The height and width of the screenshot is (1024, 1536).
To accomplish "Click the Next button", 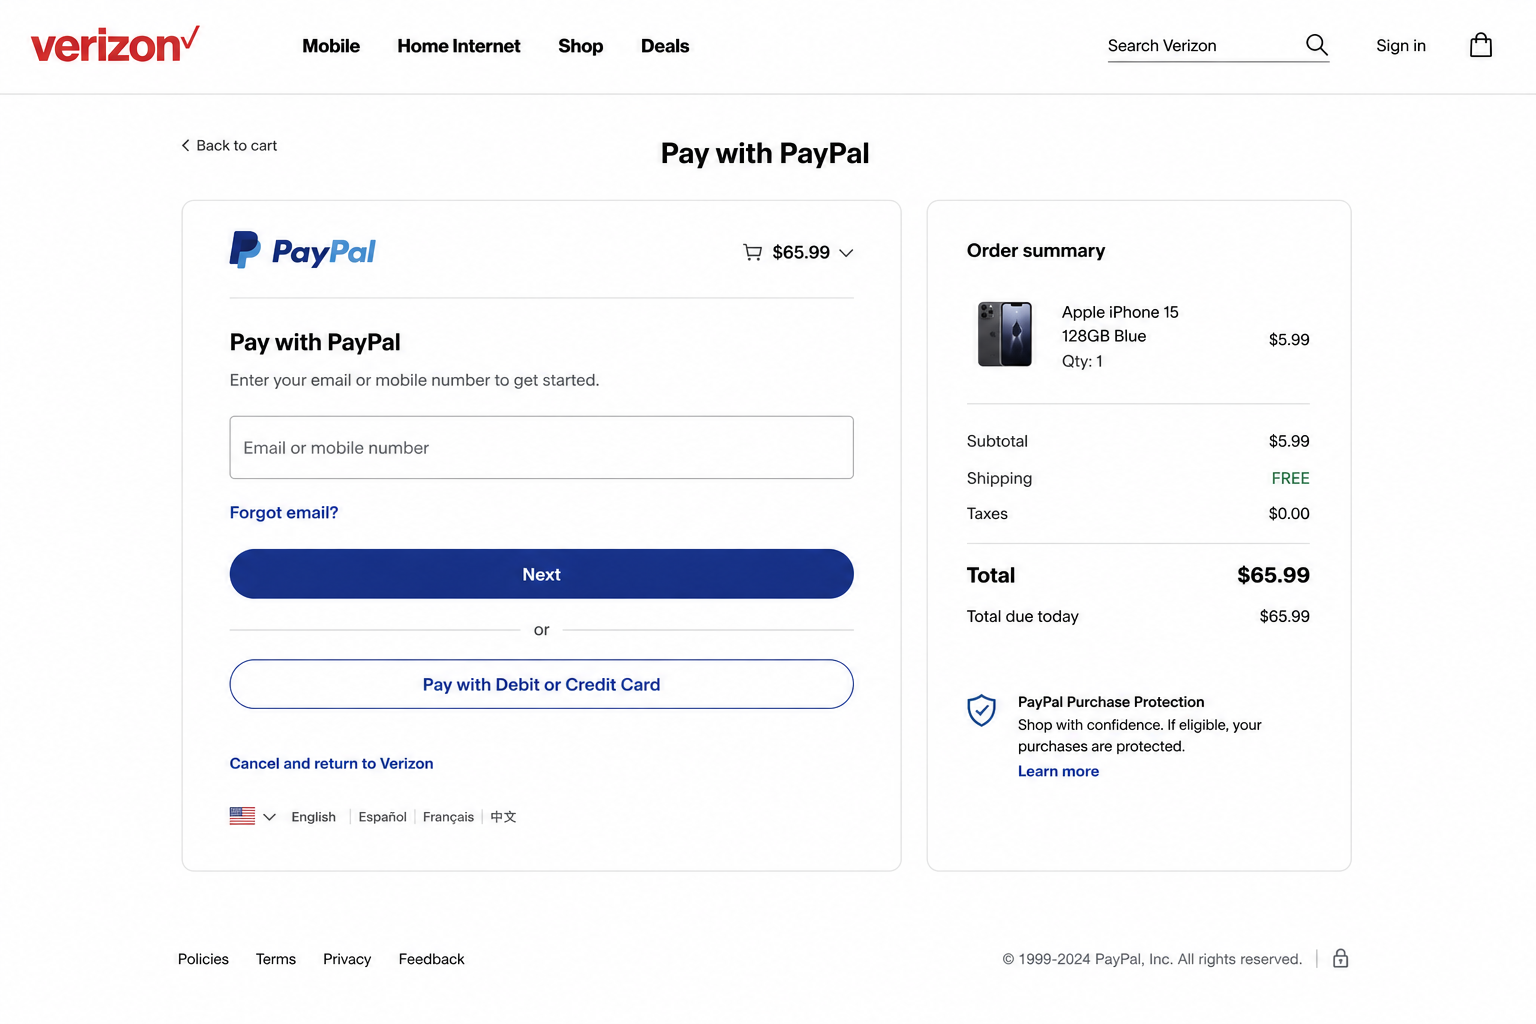I will pyautogui.click(x=542, y=574).
